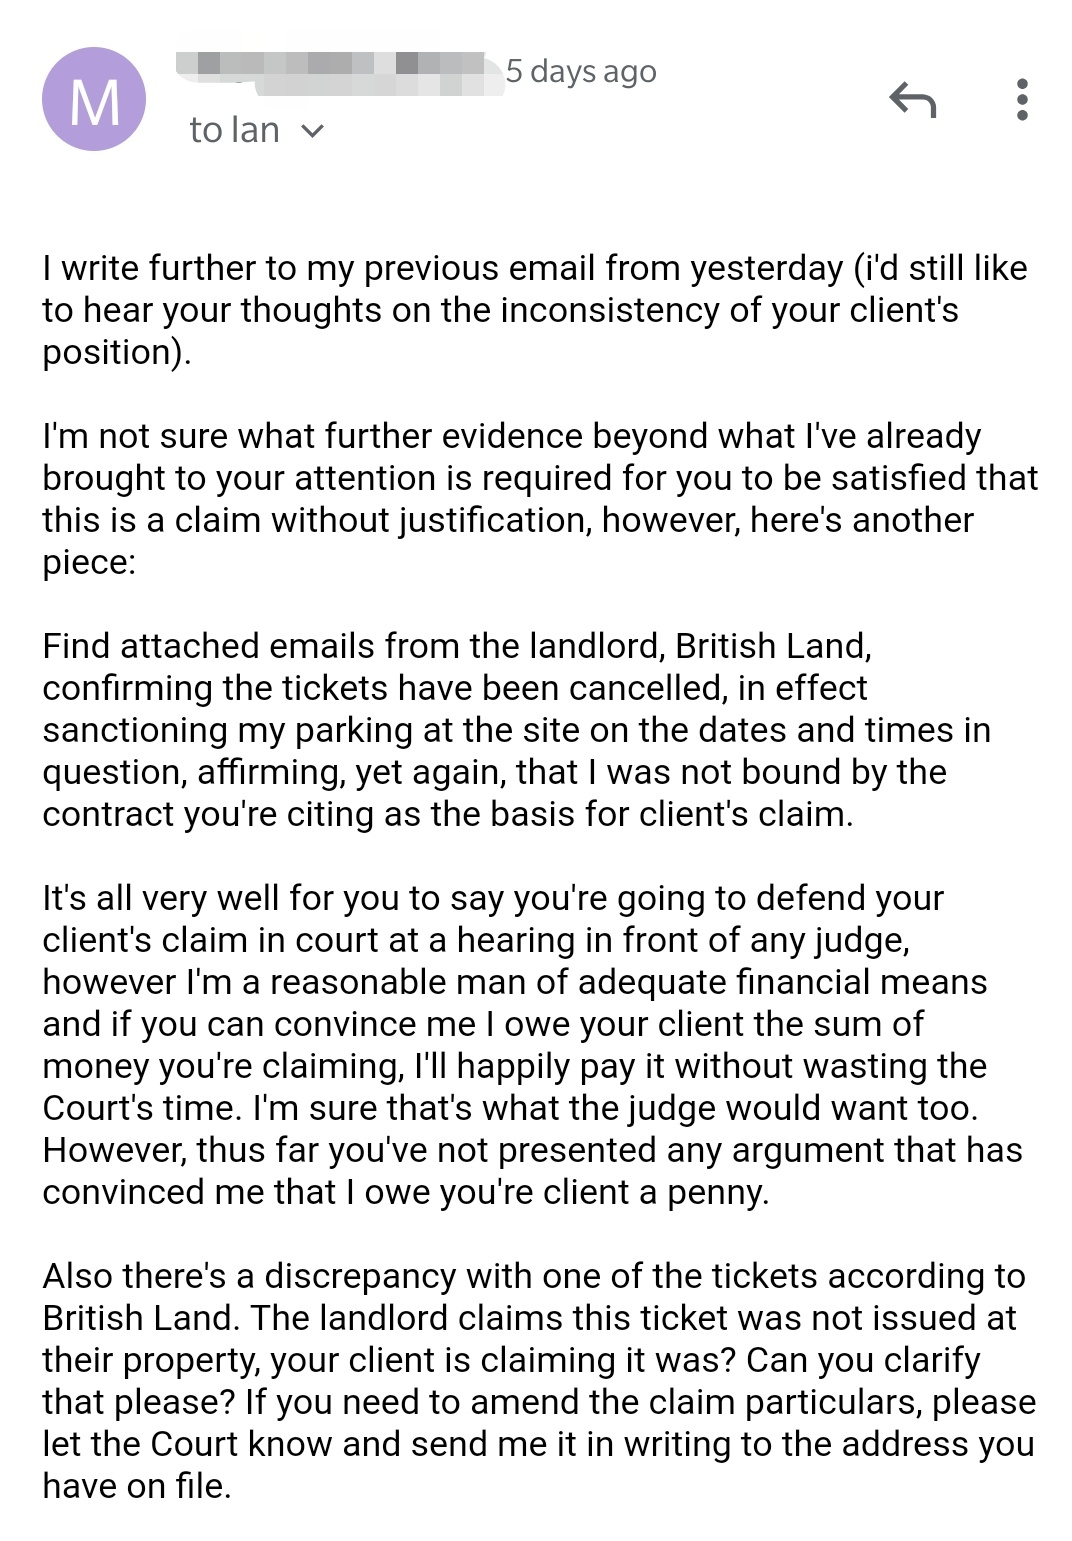Tap the paragraph starting 'I write further'
This screenshot has height=1541, width=1072.
pyautogui.click(x=535, y=310)
